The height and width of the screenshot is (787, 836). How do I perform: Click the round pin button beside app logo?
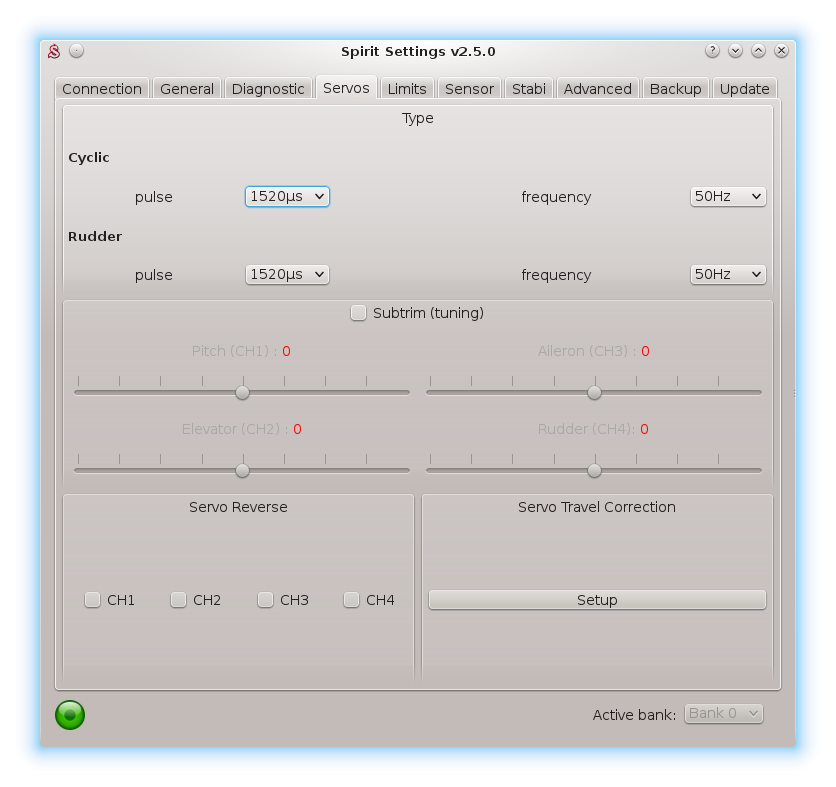click(77, 51)
